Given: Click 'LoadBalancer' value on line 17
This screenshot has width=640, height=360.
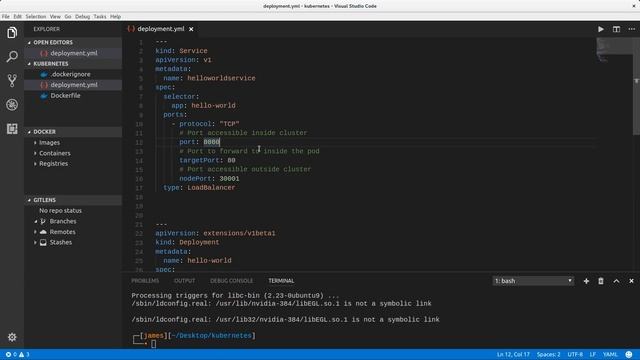Looking at the screenshot, I should pos(211,188).
